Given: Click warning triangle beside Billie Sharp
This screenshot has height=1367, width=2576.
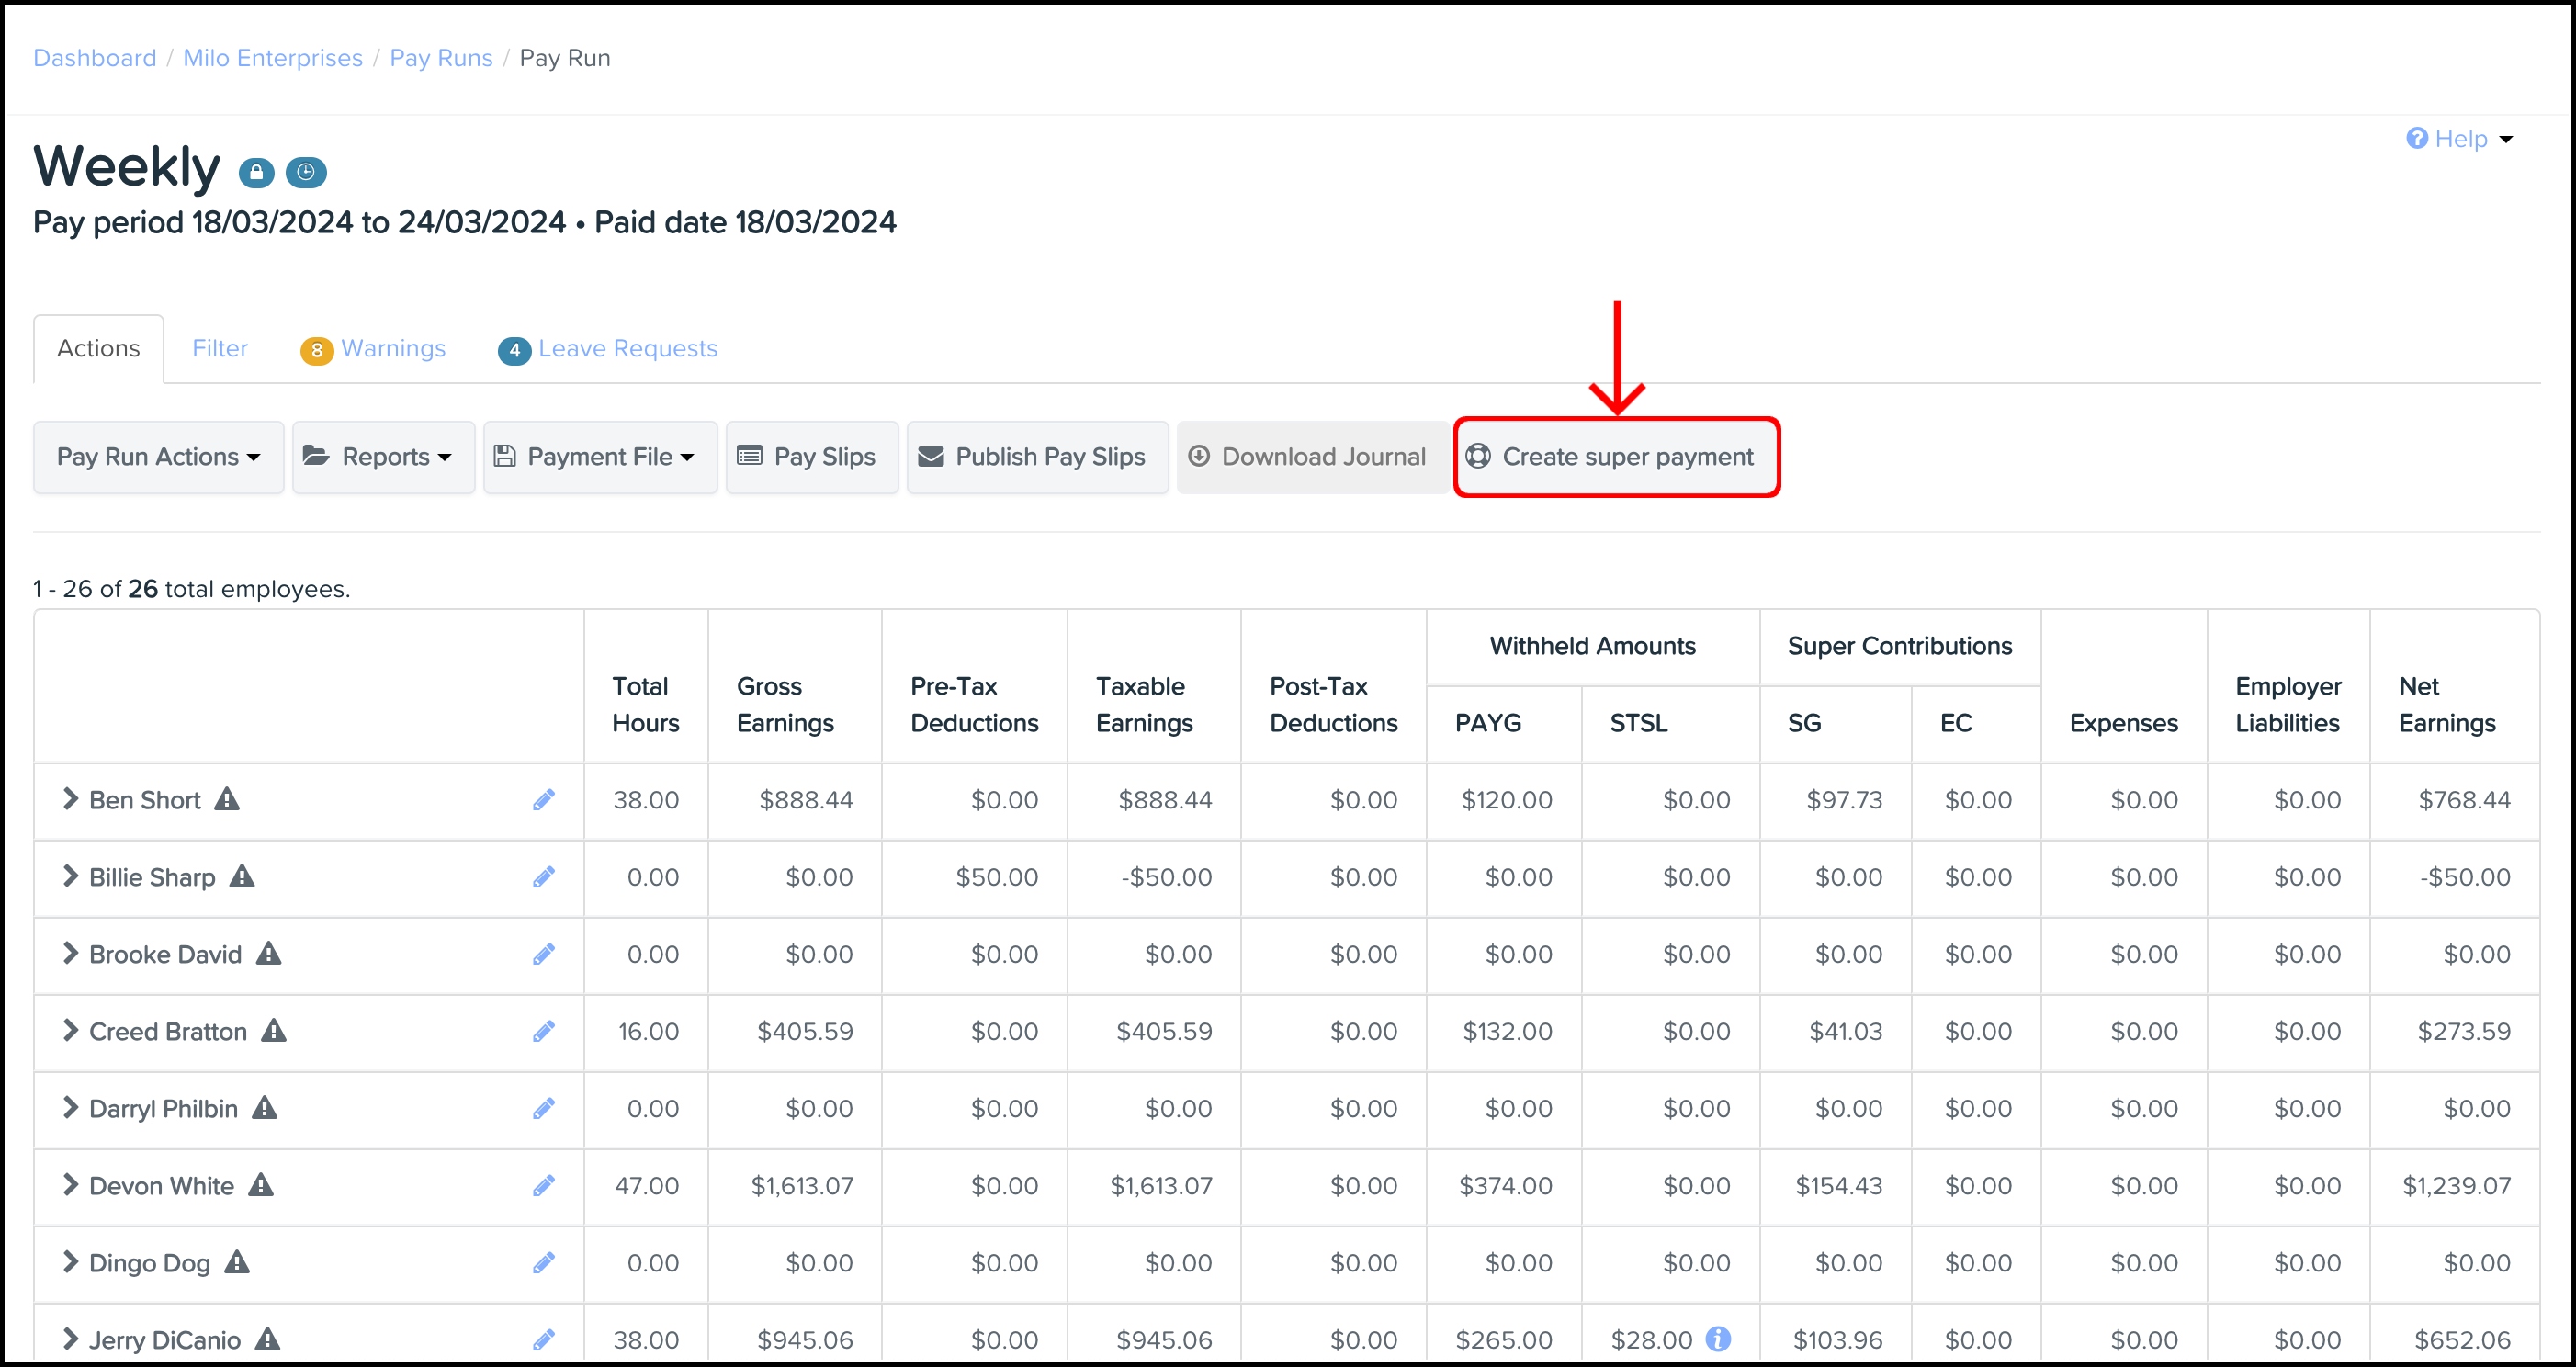Looking at the screenshot, I should [242, 877].
